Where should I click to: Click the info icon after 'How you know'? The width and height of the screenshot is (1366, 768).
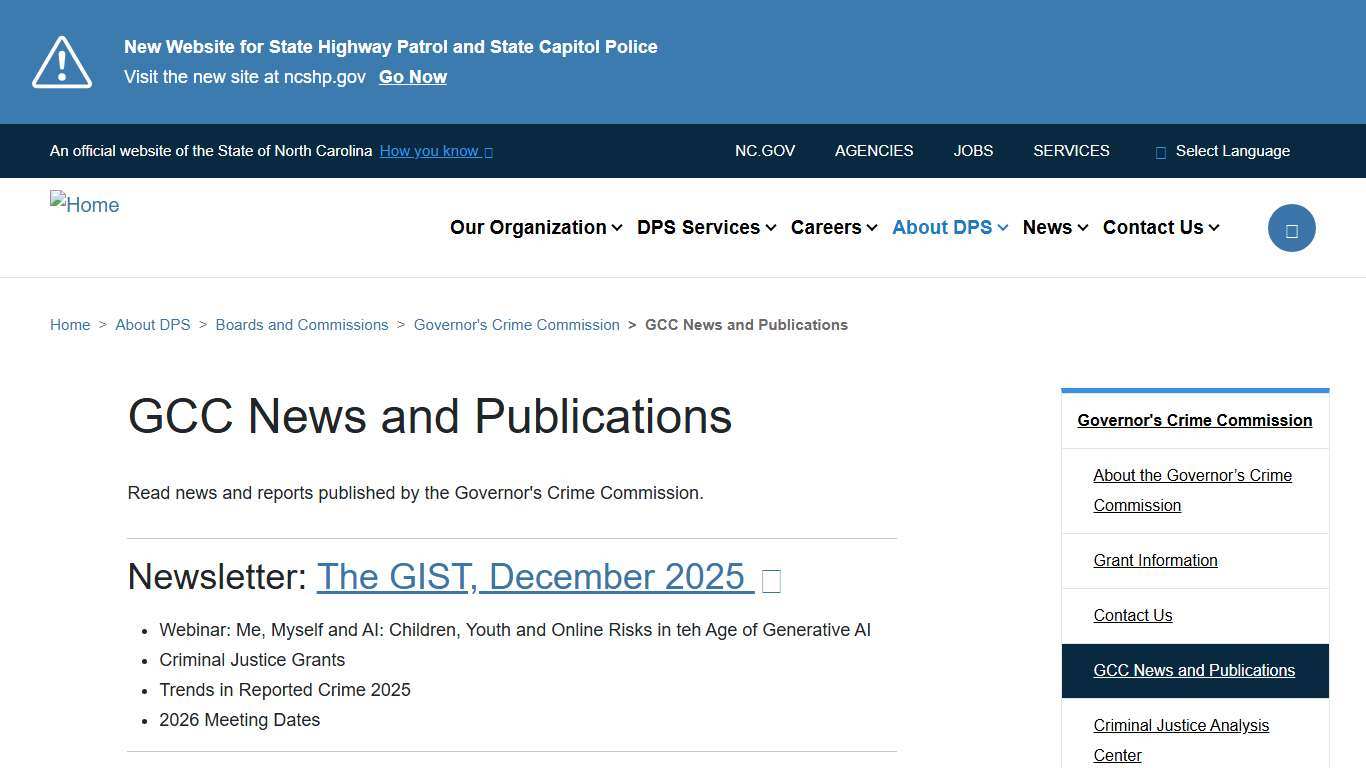coord(487,151)
